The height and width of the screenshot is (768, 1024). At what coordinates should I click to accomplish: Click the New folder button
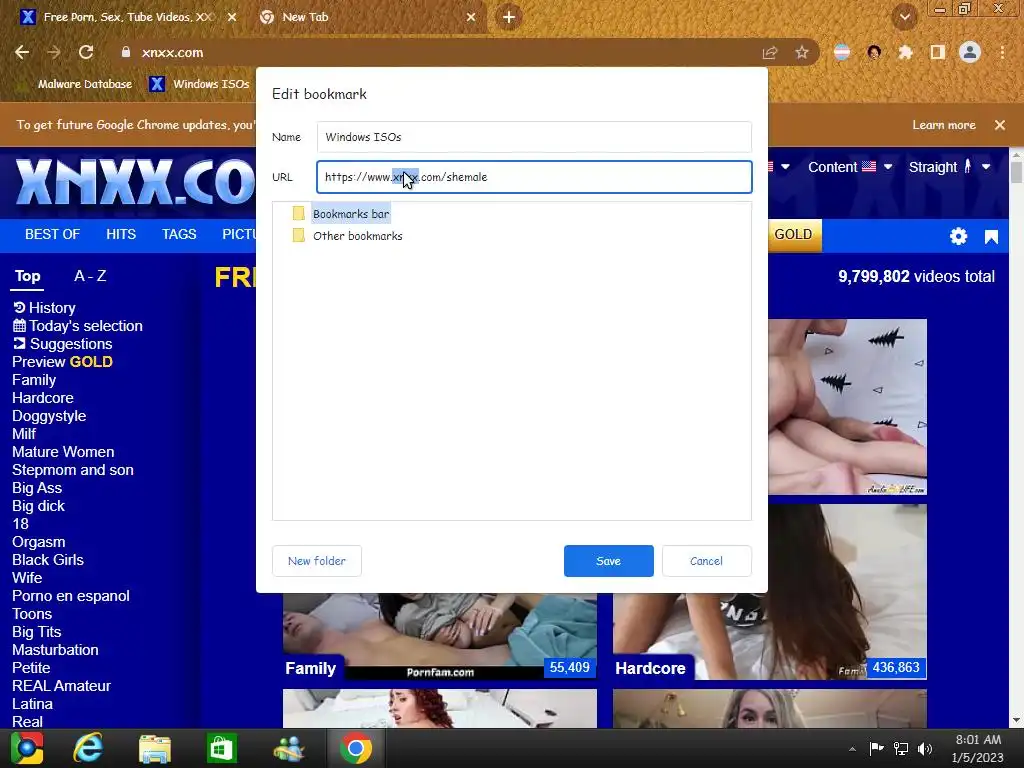(x=317, y=561)
